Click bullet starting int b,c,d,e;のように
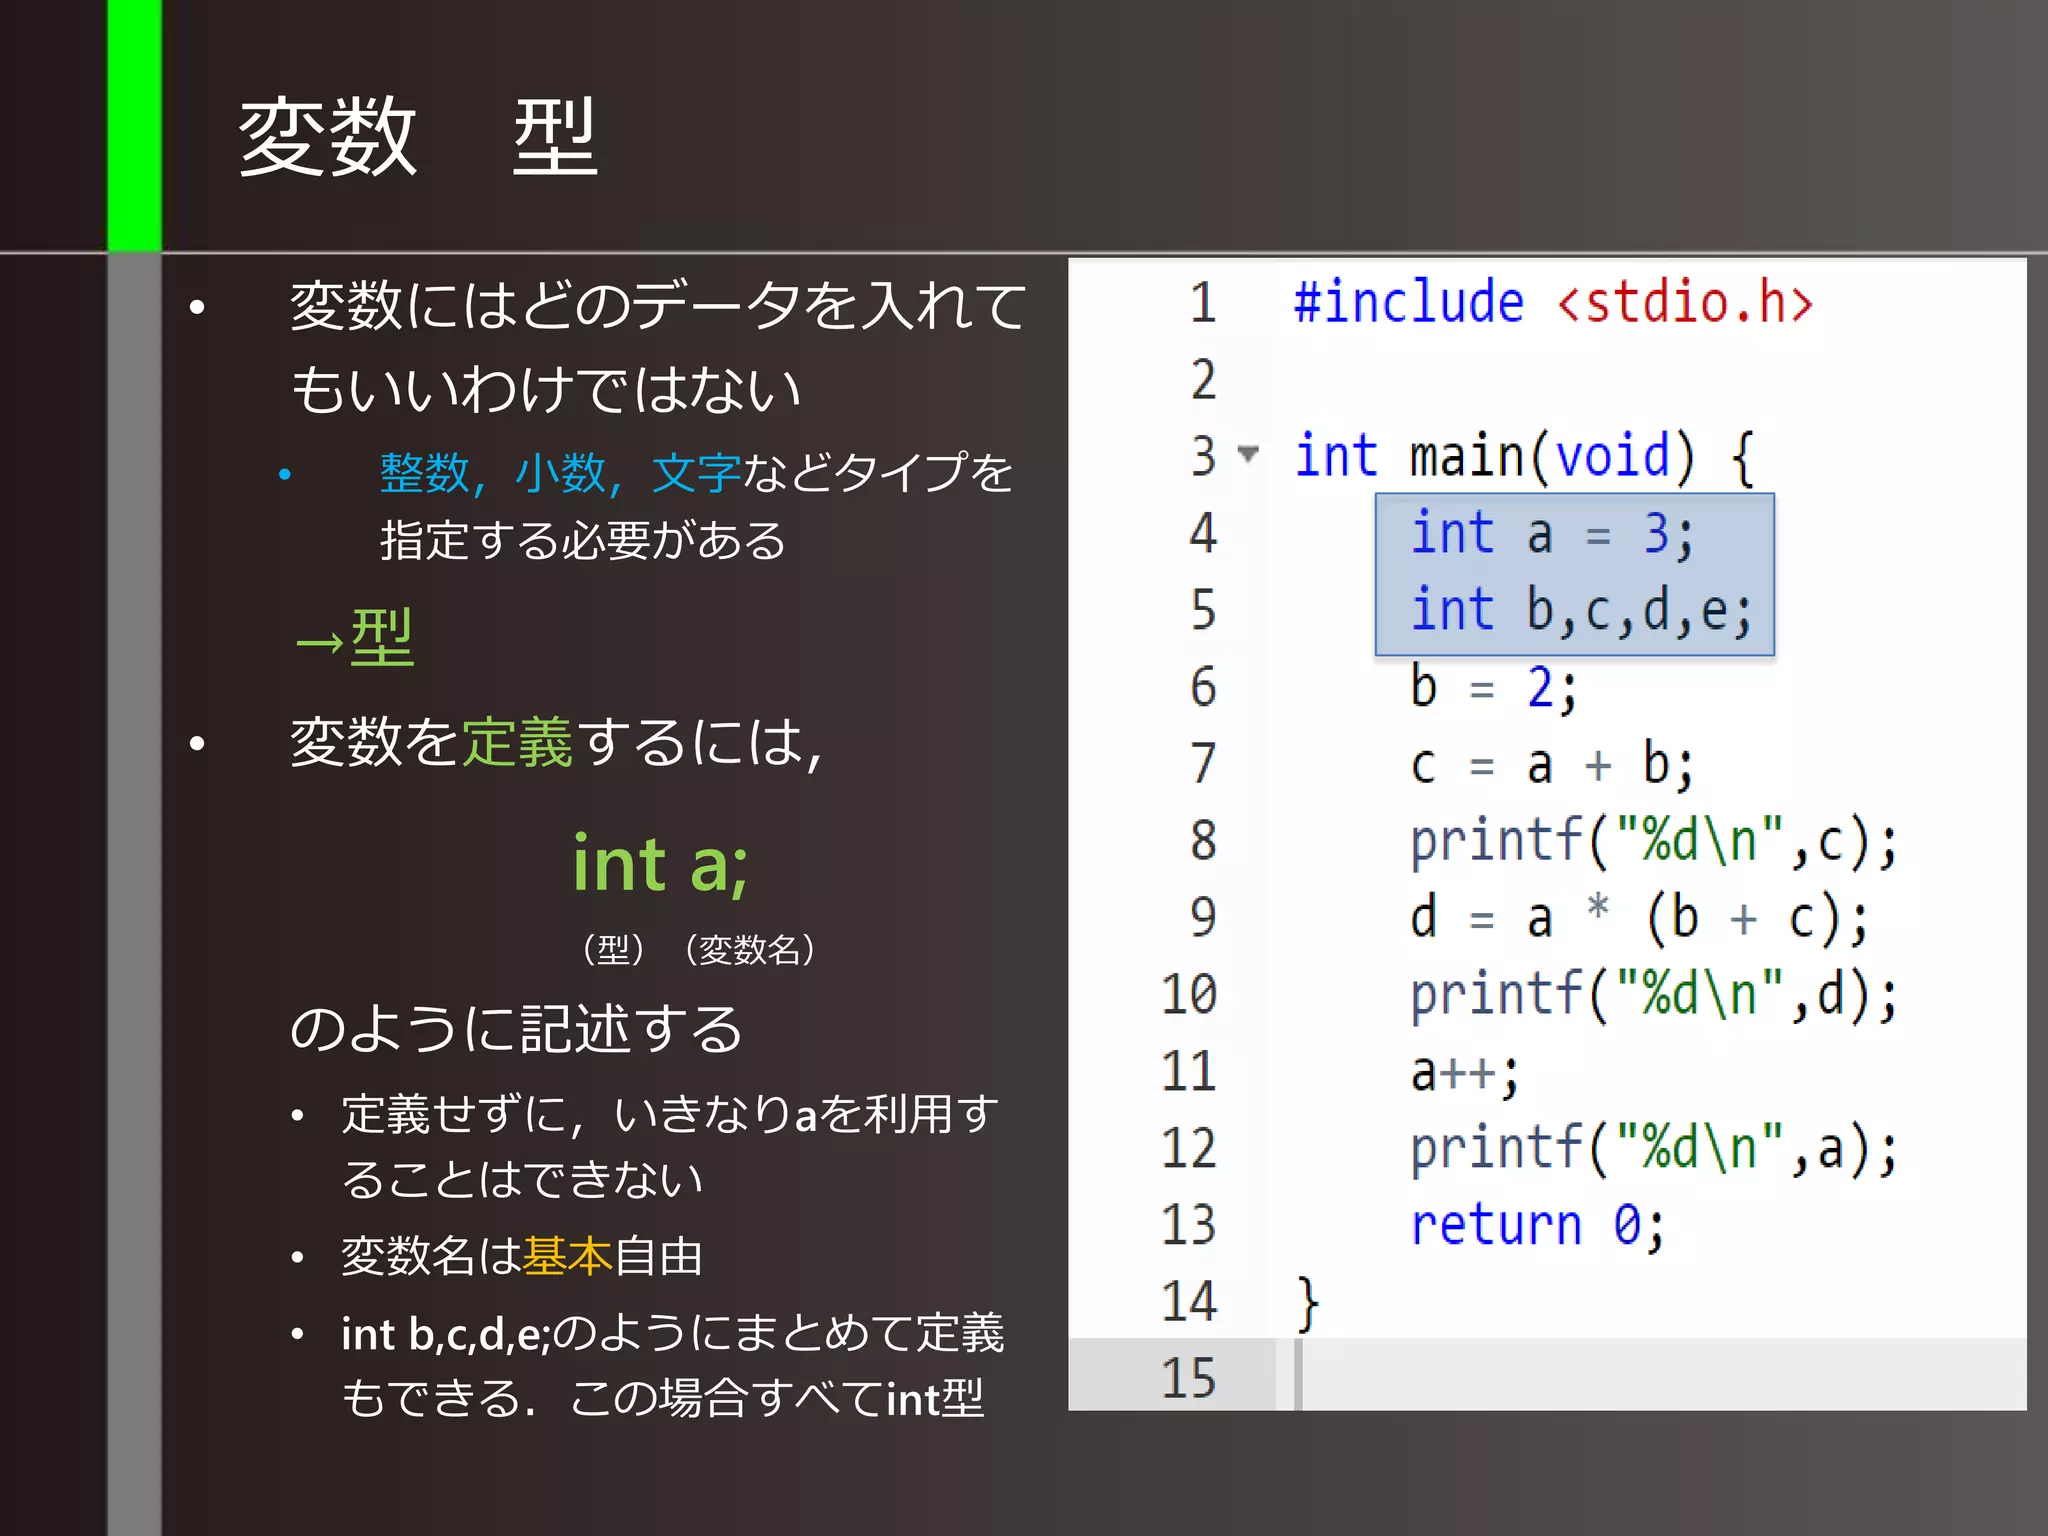 coord(672,1366)
